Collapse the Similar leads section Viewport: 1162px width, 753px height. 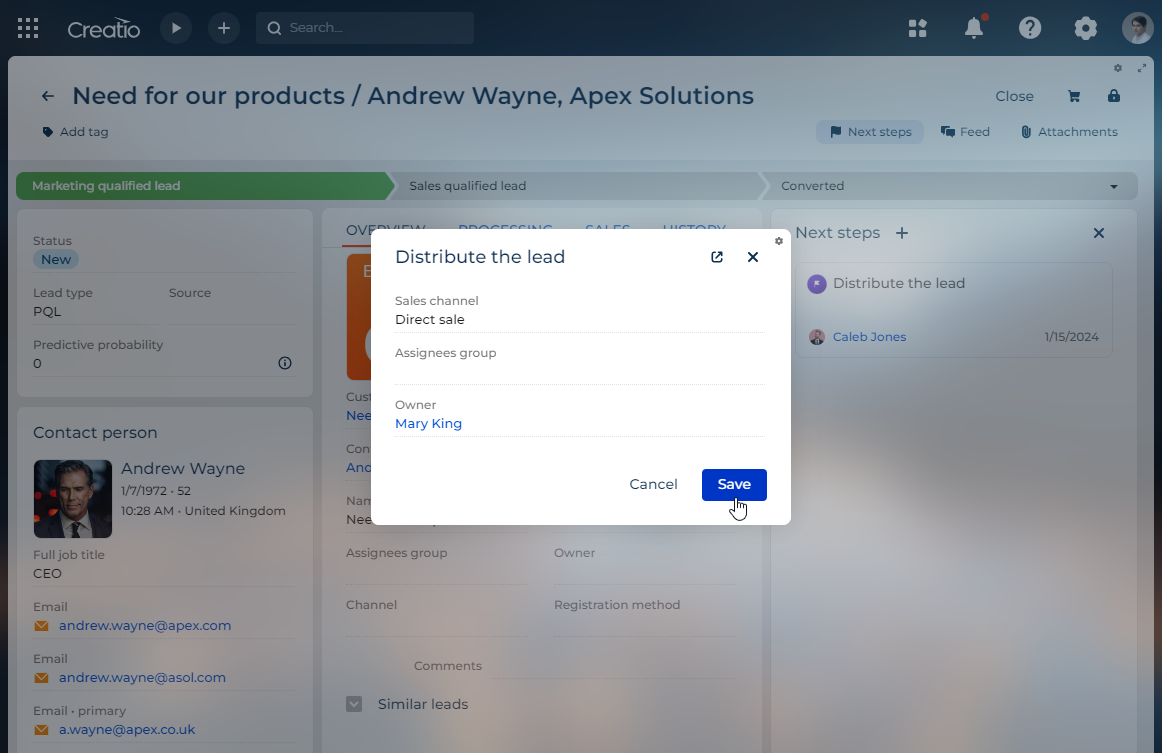[x=354, y=704]
